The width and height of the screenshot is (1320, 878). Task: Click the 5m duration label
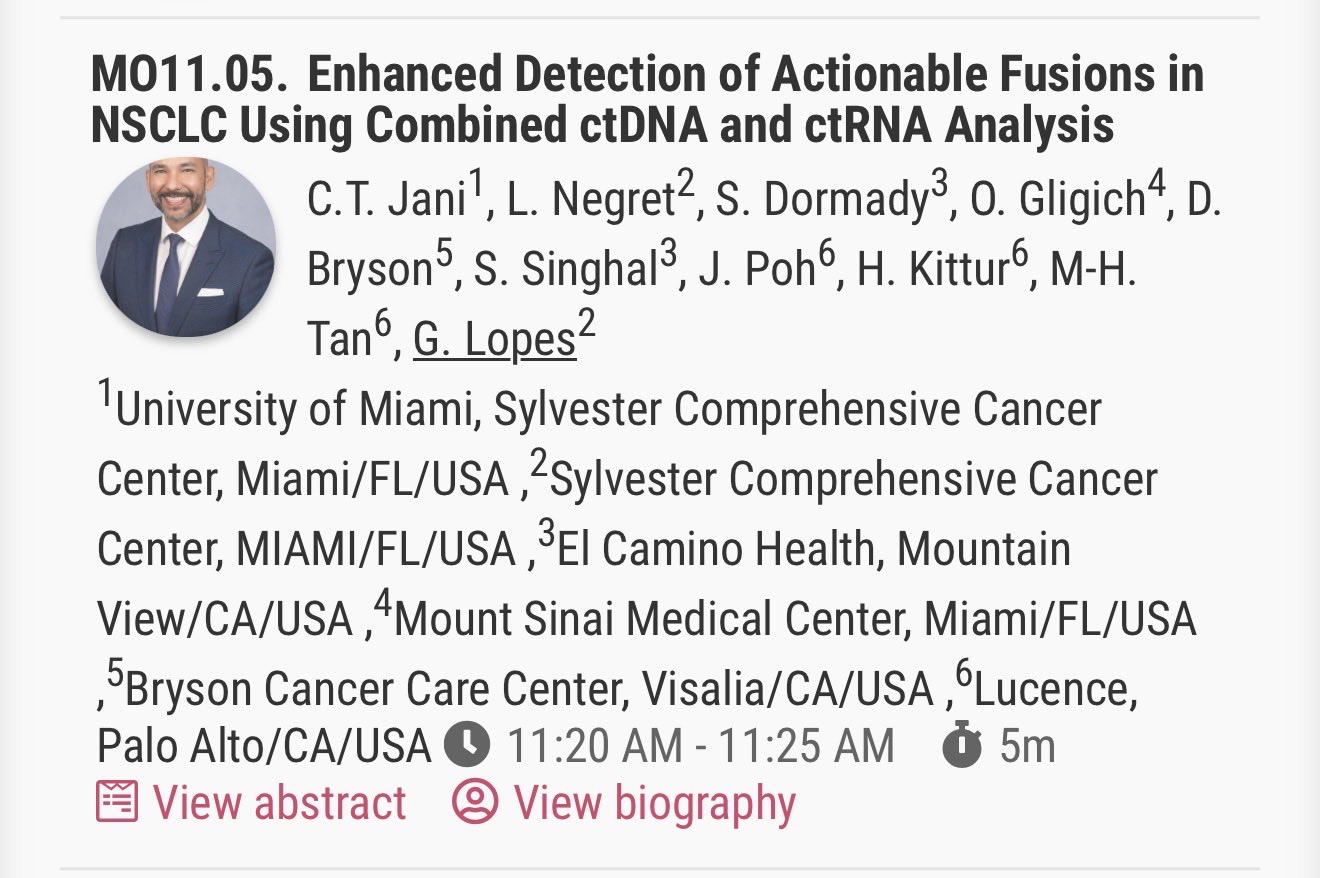pos(1028,746)
